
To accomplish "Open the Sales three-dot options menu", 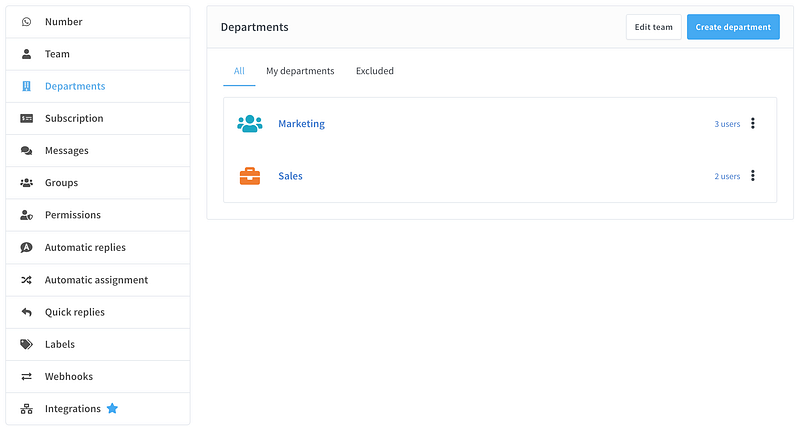I will (753, 176).
